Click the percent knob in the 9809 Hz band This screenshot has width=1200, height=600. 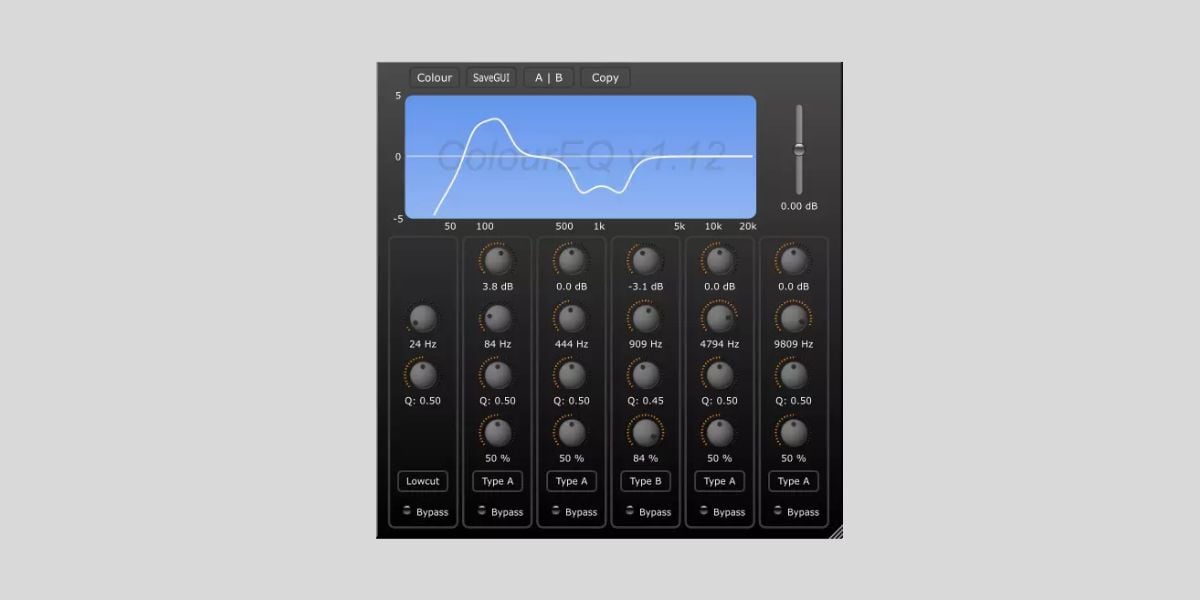[x=793, y=433]
